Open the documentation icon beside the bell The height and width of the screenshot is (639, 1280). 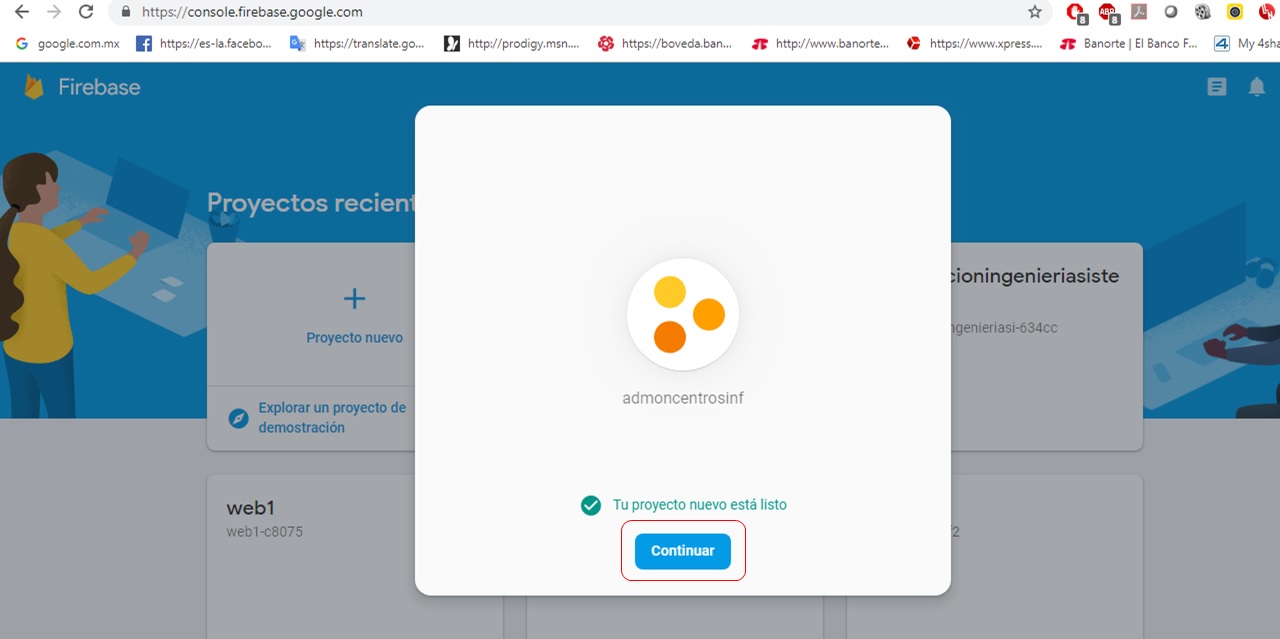tap(1216, 87)
